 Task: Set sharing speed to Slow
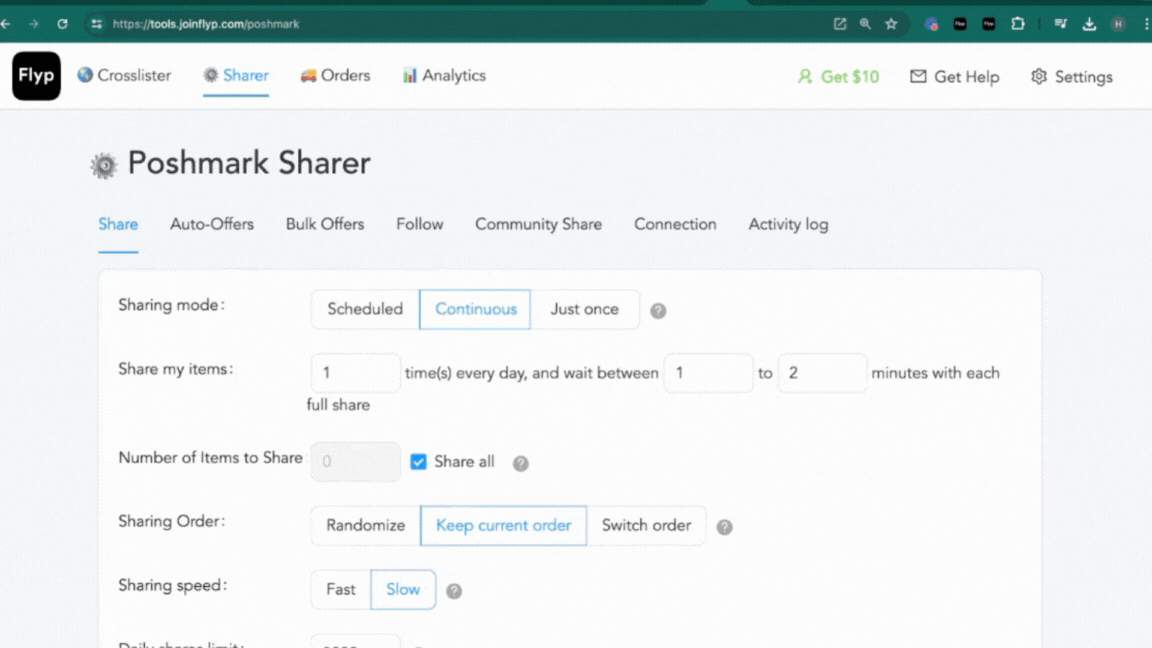coord(403,590)
